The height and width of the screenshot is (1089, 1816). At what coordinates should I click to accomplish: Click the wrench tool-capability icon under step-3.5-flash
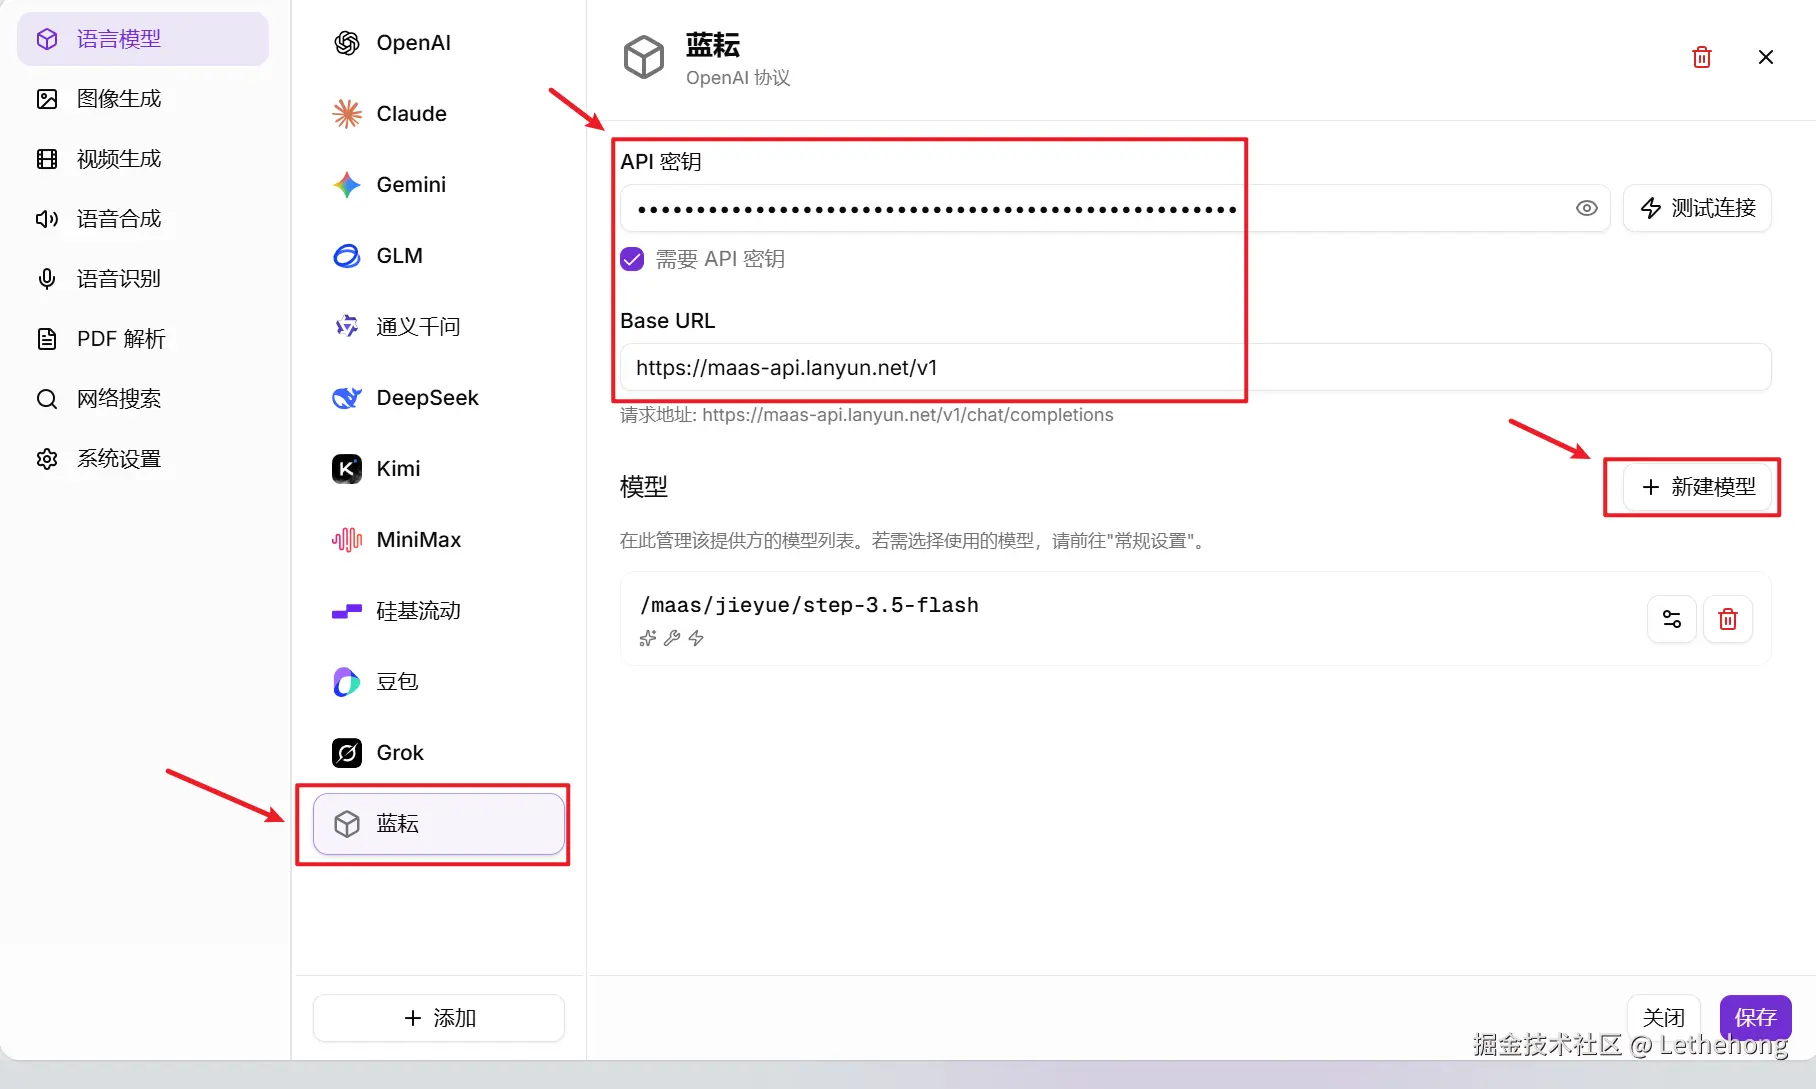coord(672,638)
